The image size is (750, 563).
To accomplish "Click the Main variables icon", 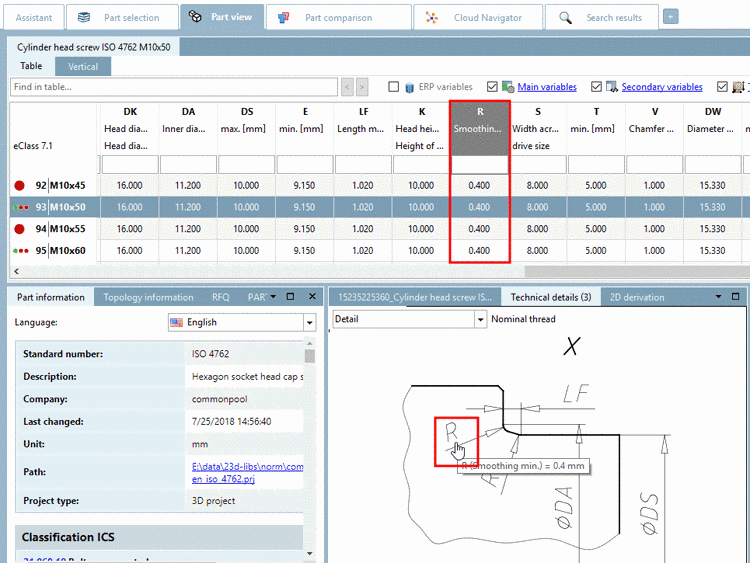I will [x=508, y=87].
